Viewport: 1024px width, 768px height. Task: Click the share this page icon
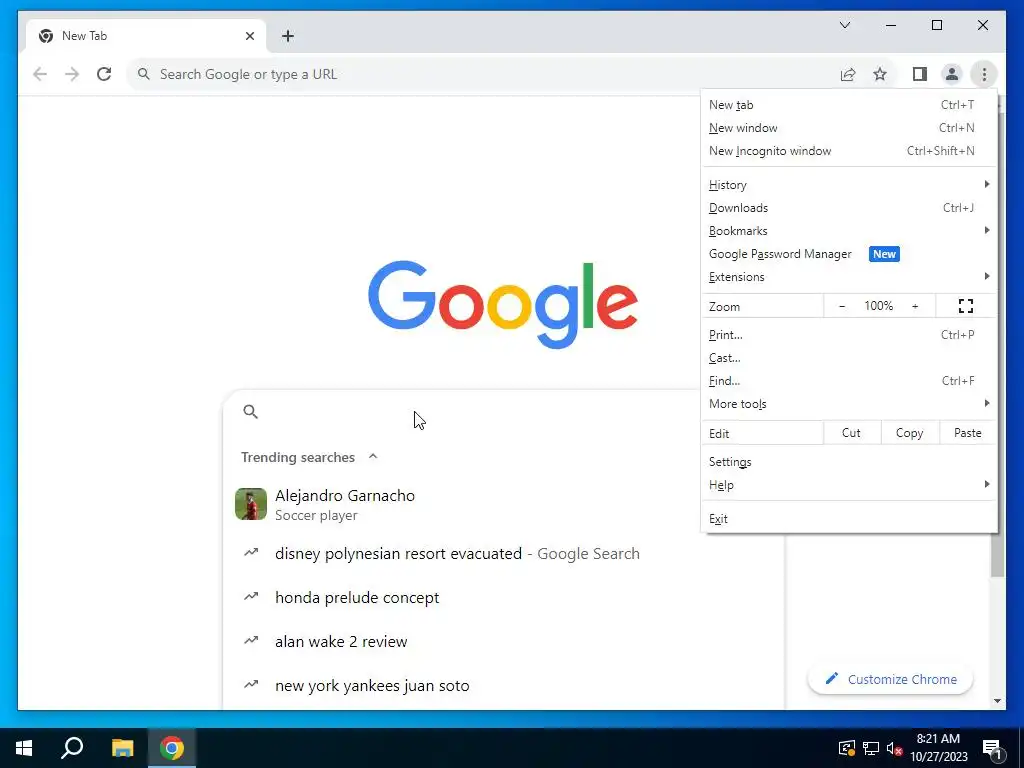pos(848,74)
